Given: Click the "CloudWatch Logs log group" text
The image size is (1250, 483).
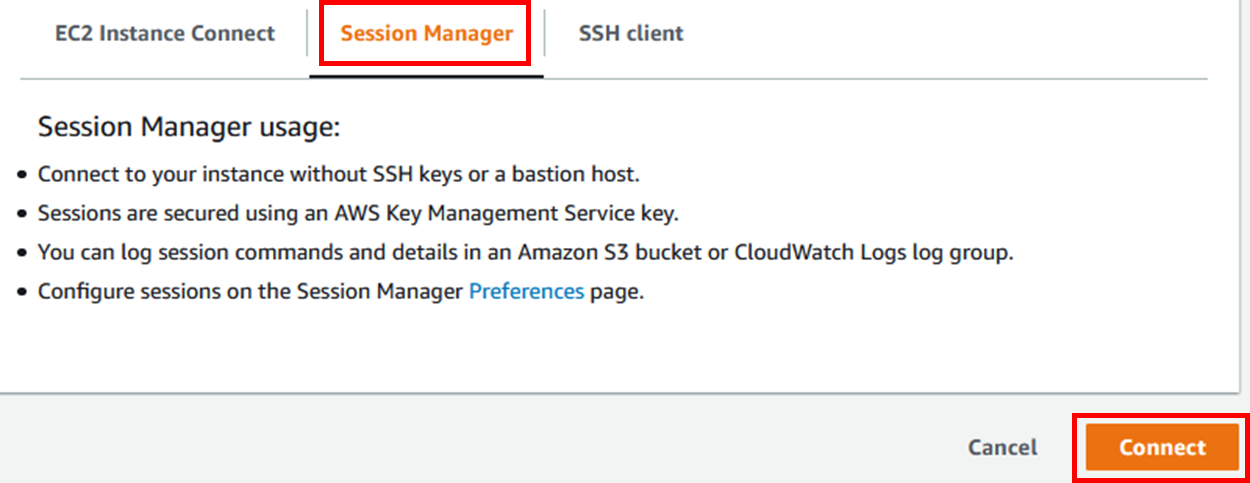Looking at the screenshot, I should pyautogui.click(x=874, y=252).
